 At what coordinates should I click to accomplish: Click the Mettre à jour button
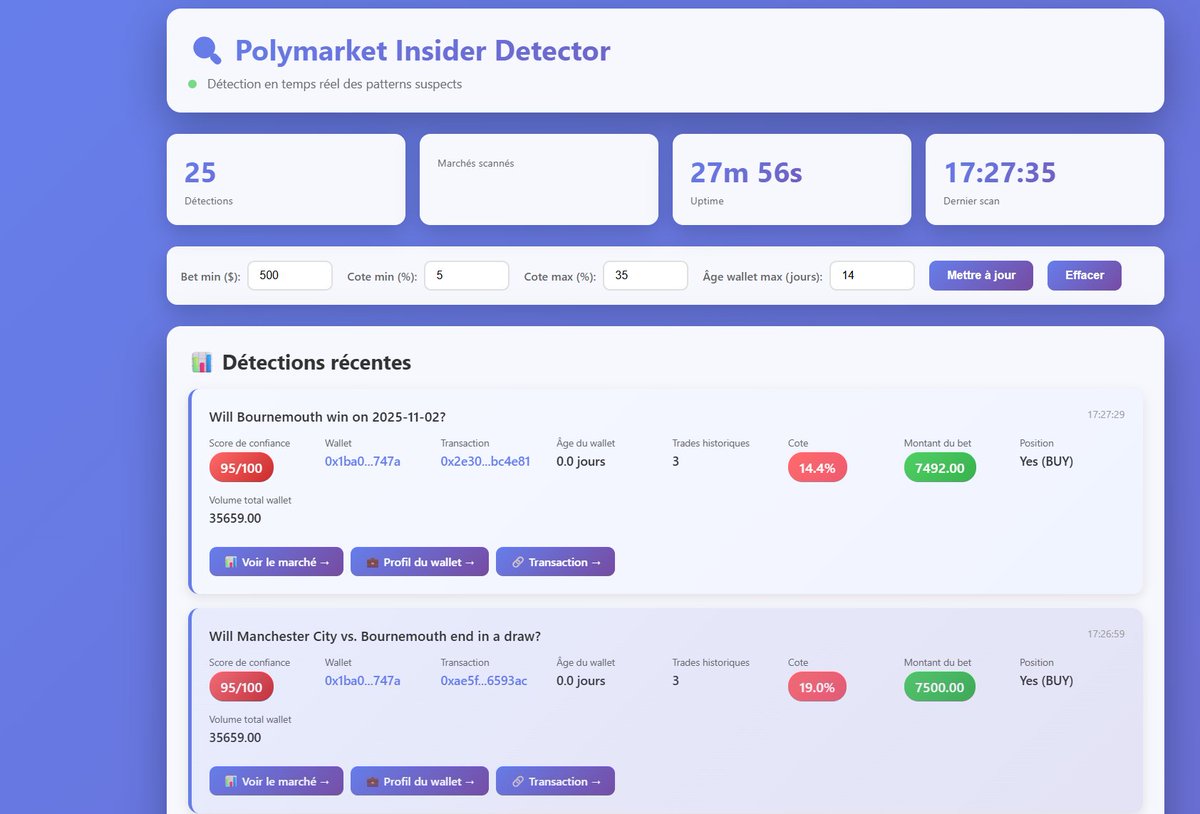click(x=981, y=275)
